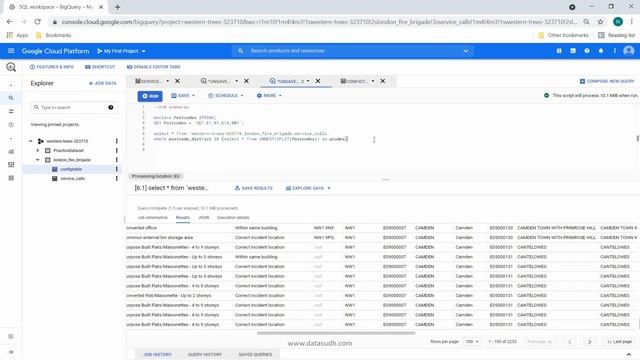This screenshot has width=640, height=360.
Task: Switch to the Job information results tab
Action: [x=153, y=218]
